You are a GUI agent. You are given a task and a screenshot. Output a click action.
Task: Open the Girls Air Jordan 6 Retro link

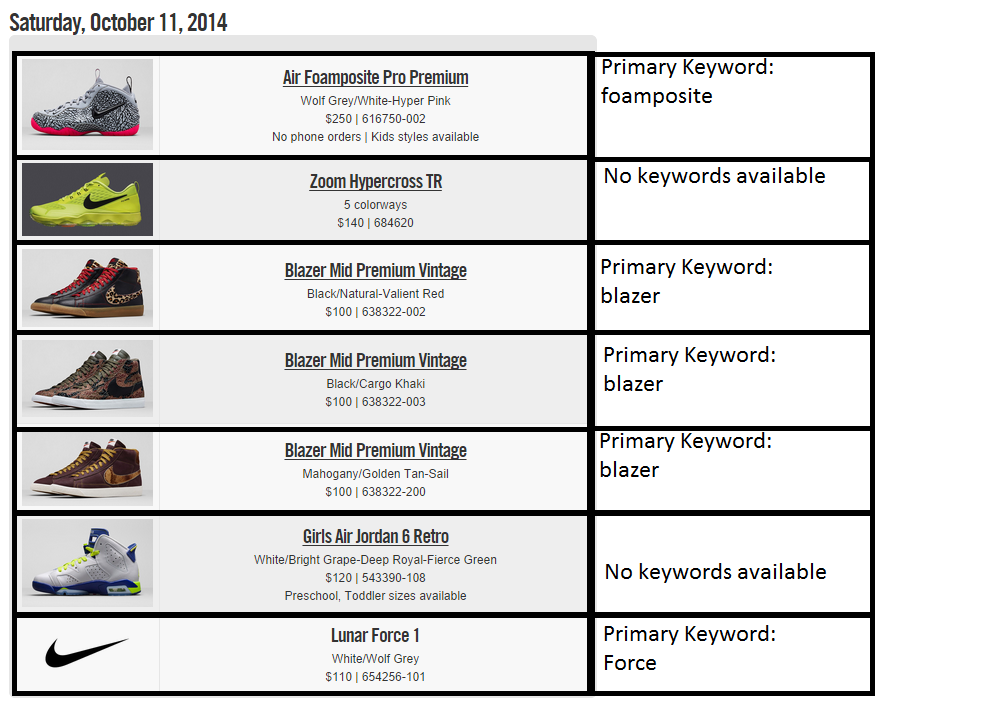pos(375,537)
